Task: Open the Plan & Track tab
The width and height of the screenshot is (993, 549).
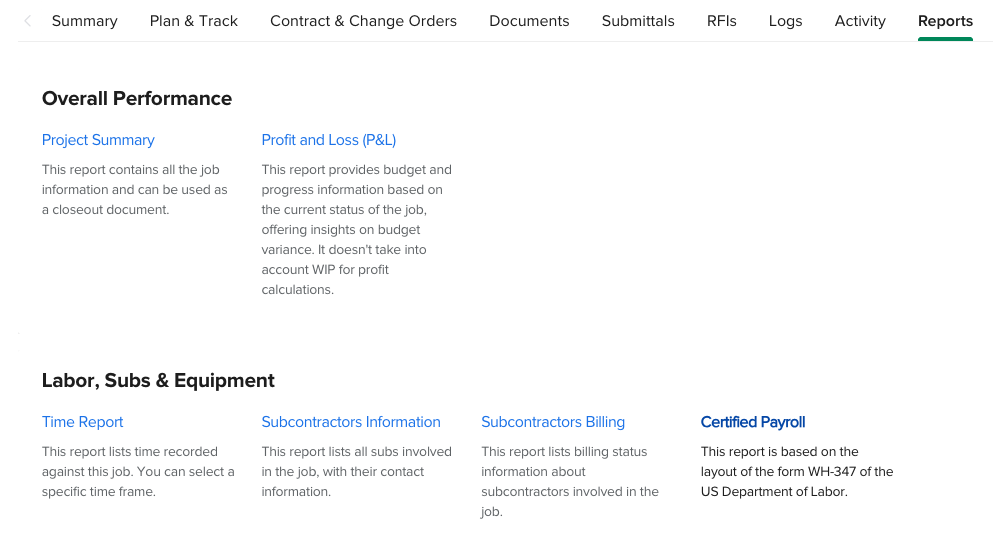Action: pos(194,21)
